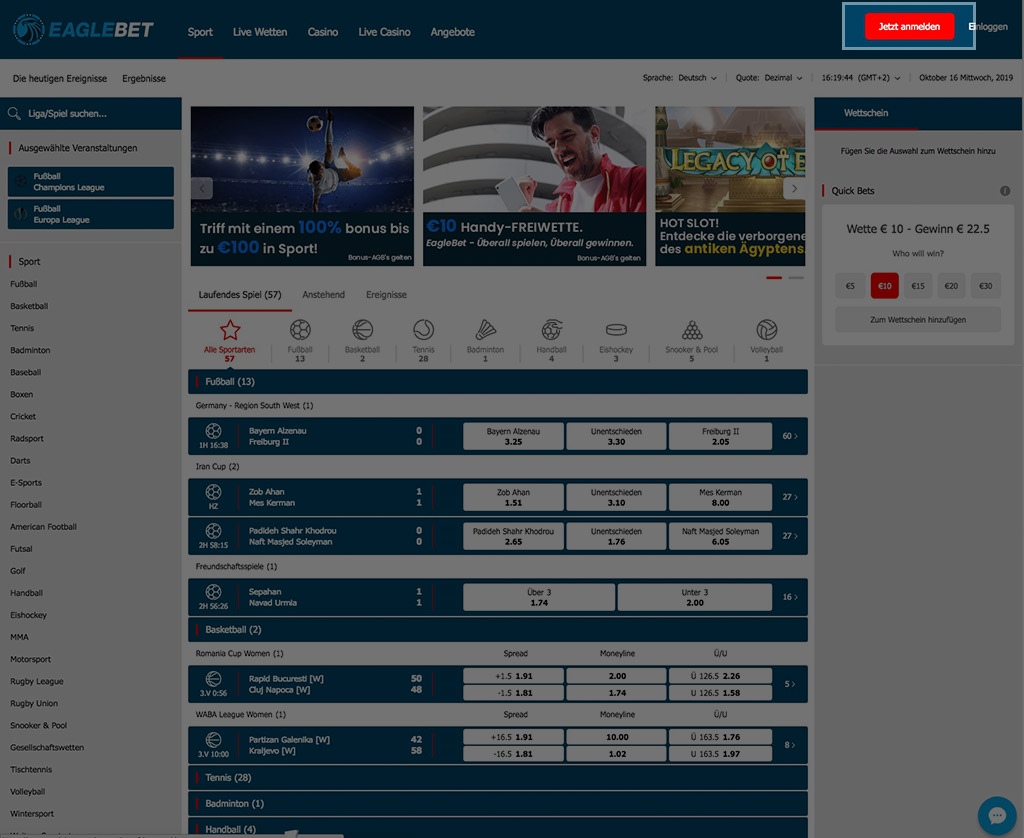This screenshot has height=838, width=1024.
Task: Filter live games by Tennis icon
Action: 423,330
